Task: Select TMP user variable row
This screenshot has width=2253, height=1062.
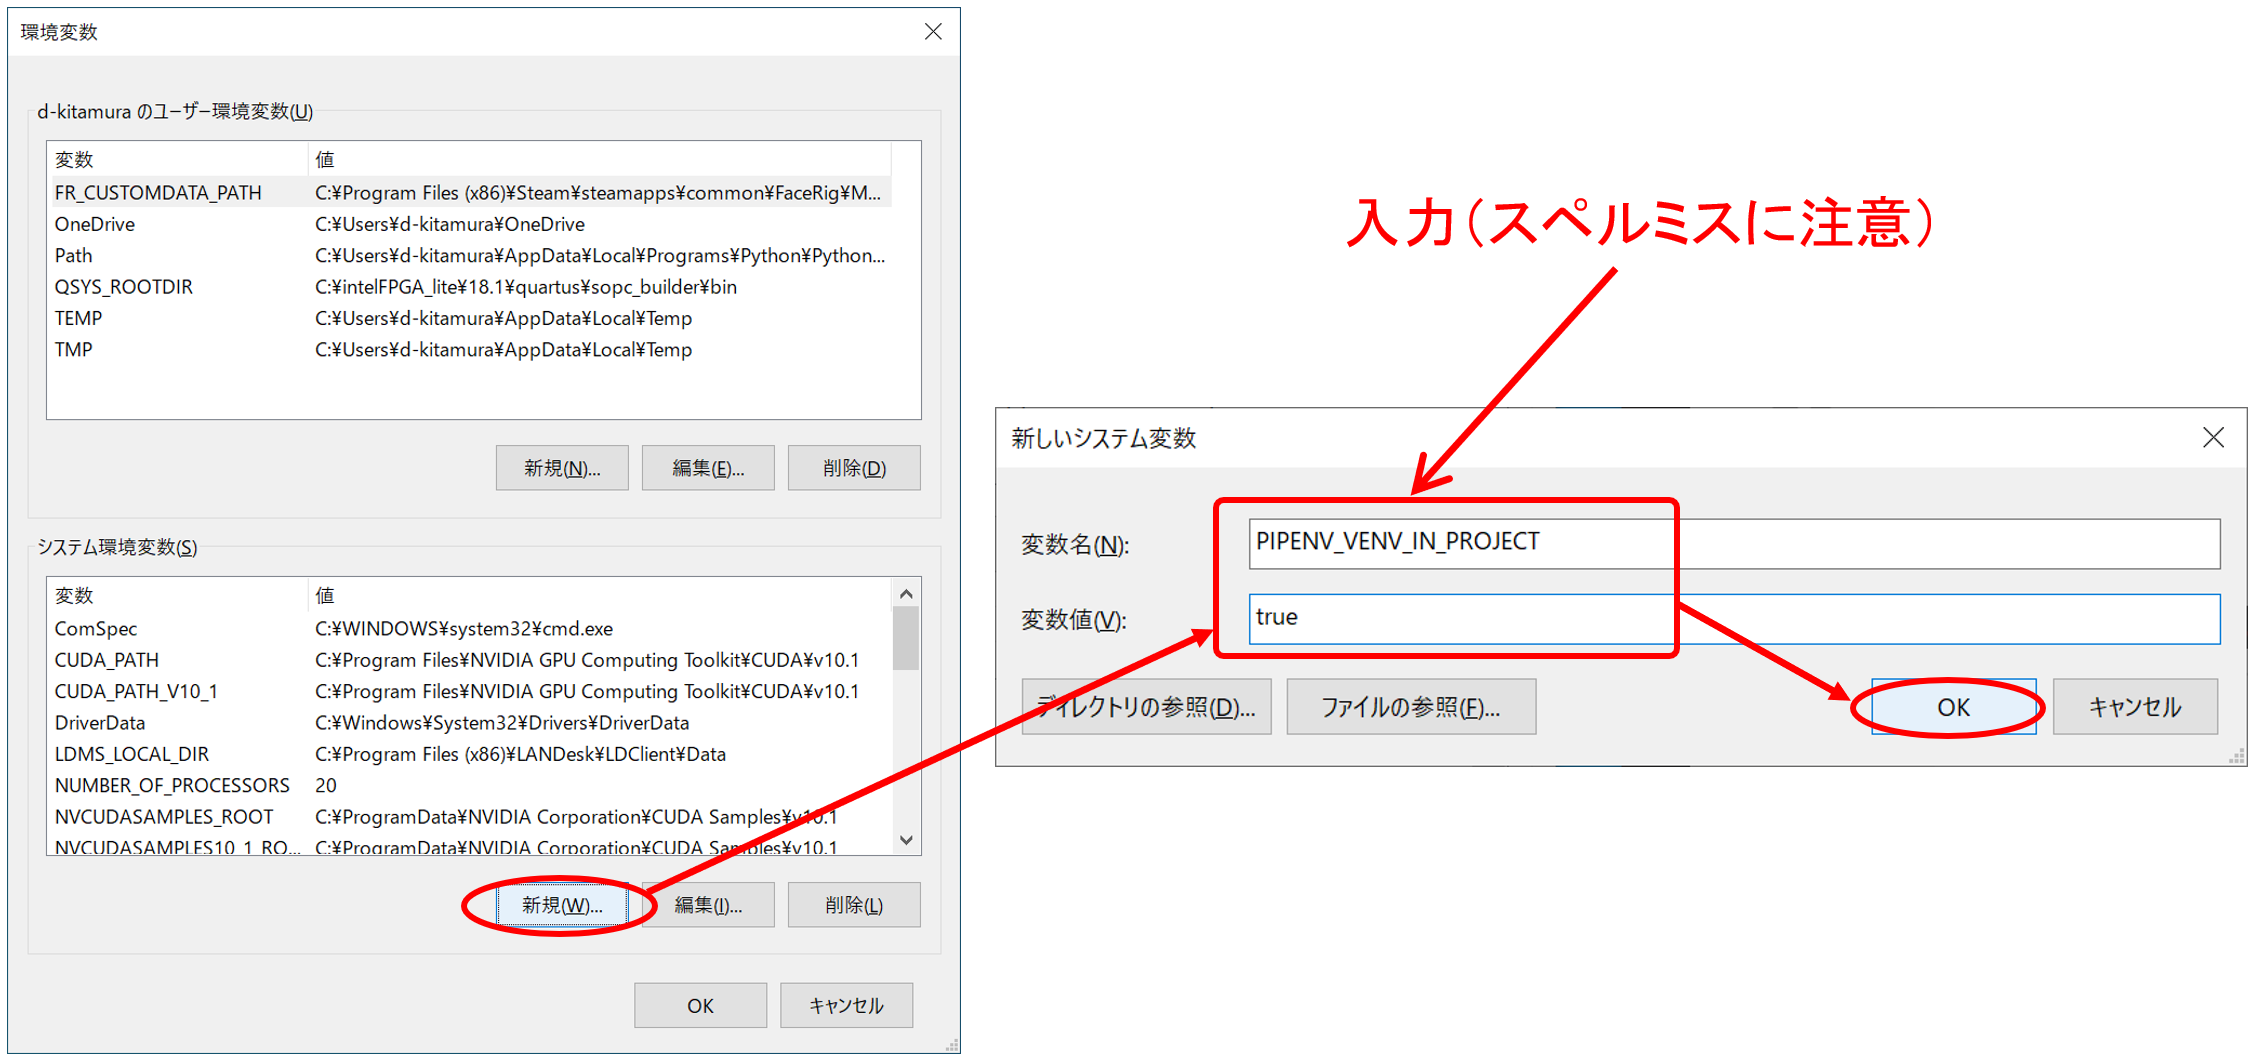Action: click(471, 350)
